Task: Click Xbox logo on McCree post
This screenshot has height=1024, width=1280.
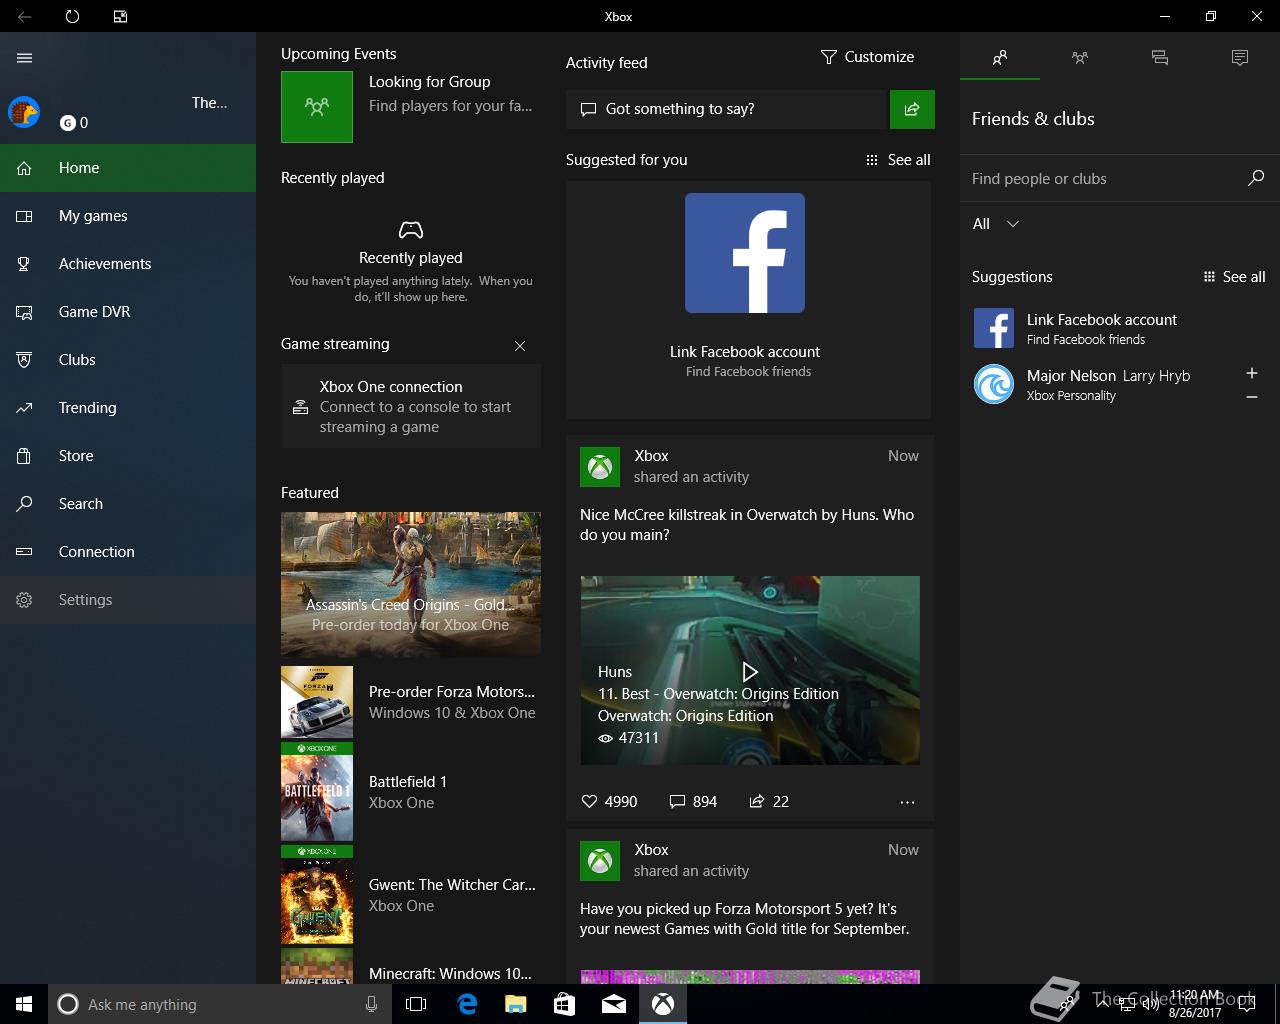Action: [x=600, y=467]
